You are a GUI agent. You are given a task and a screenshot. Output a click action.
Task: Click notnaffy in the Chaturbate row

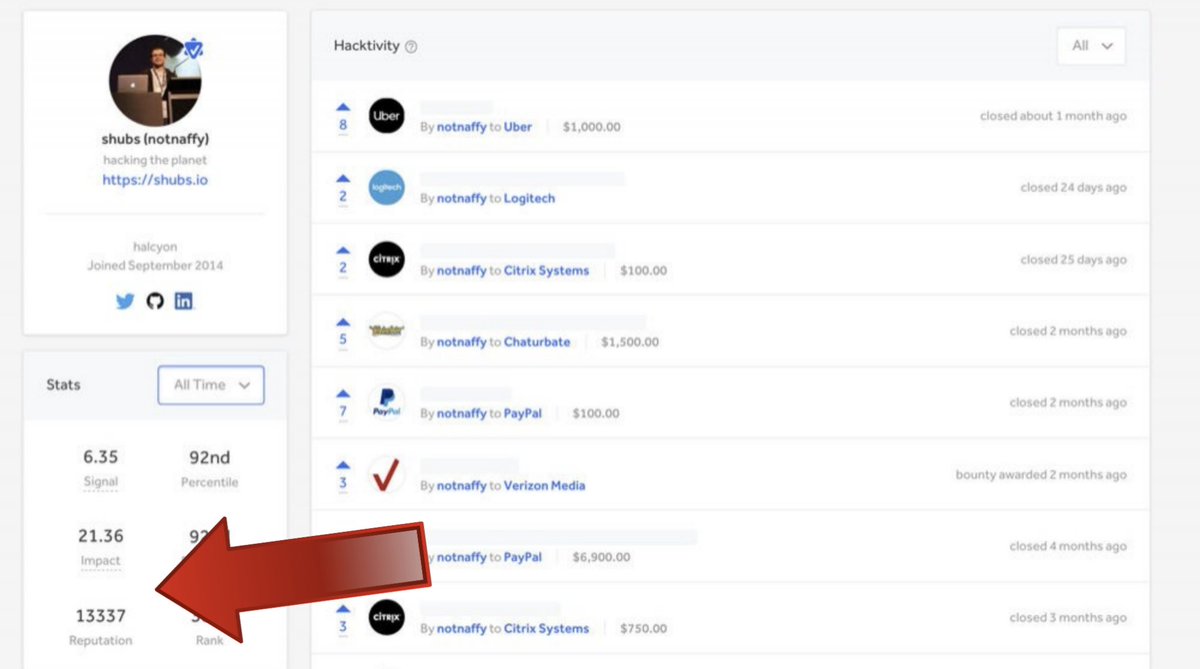tap(461, 342)
